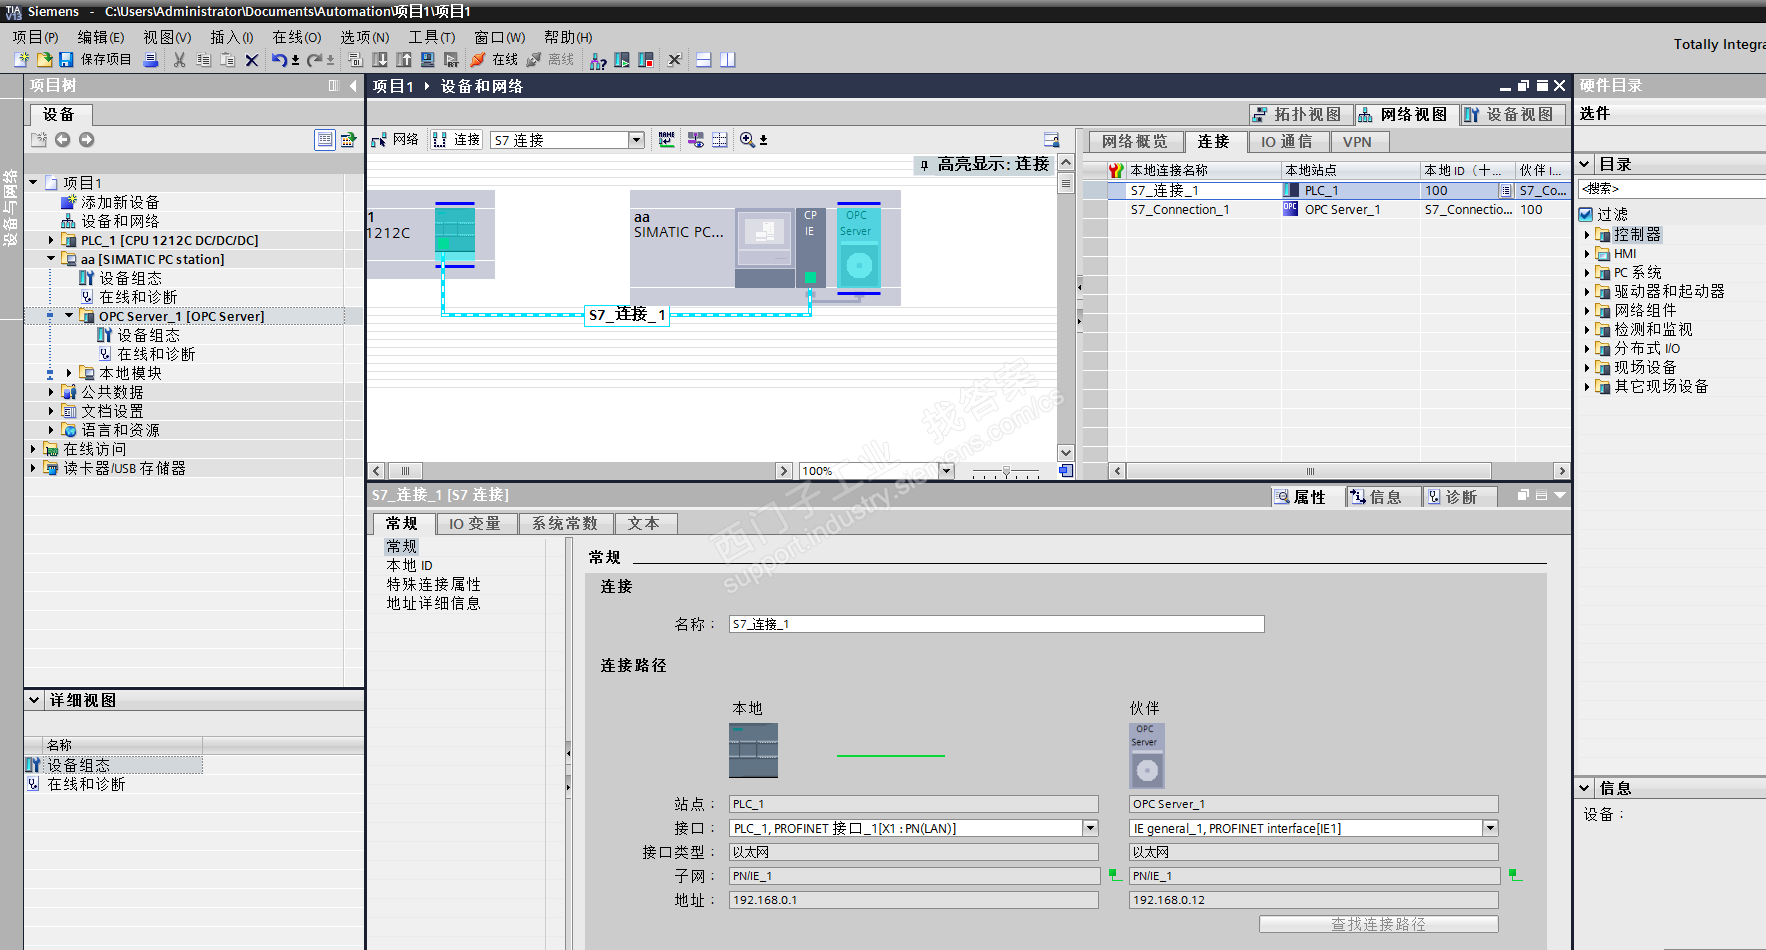The image size is (1766, 950).
Task: Open the 信息 info tab in the inspector
Action: click(x=1385, y=497)
